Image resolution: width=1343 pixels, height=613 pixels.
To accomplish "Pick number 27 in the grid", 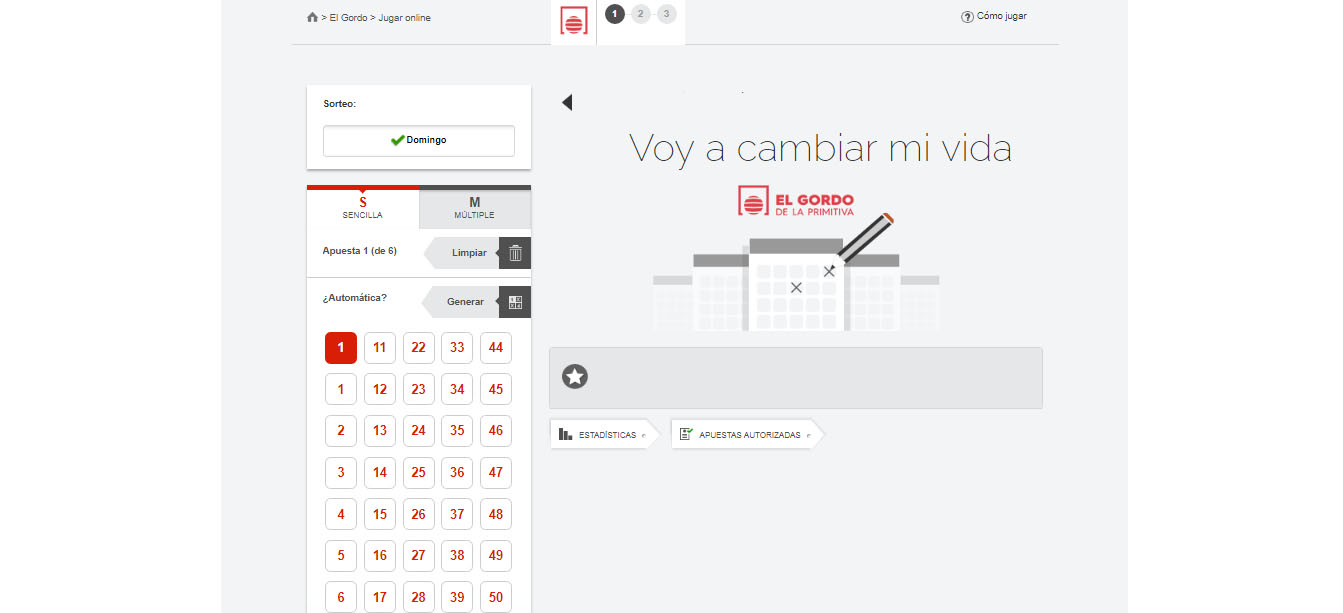I will coord(419,555).
